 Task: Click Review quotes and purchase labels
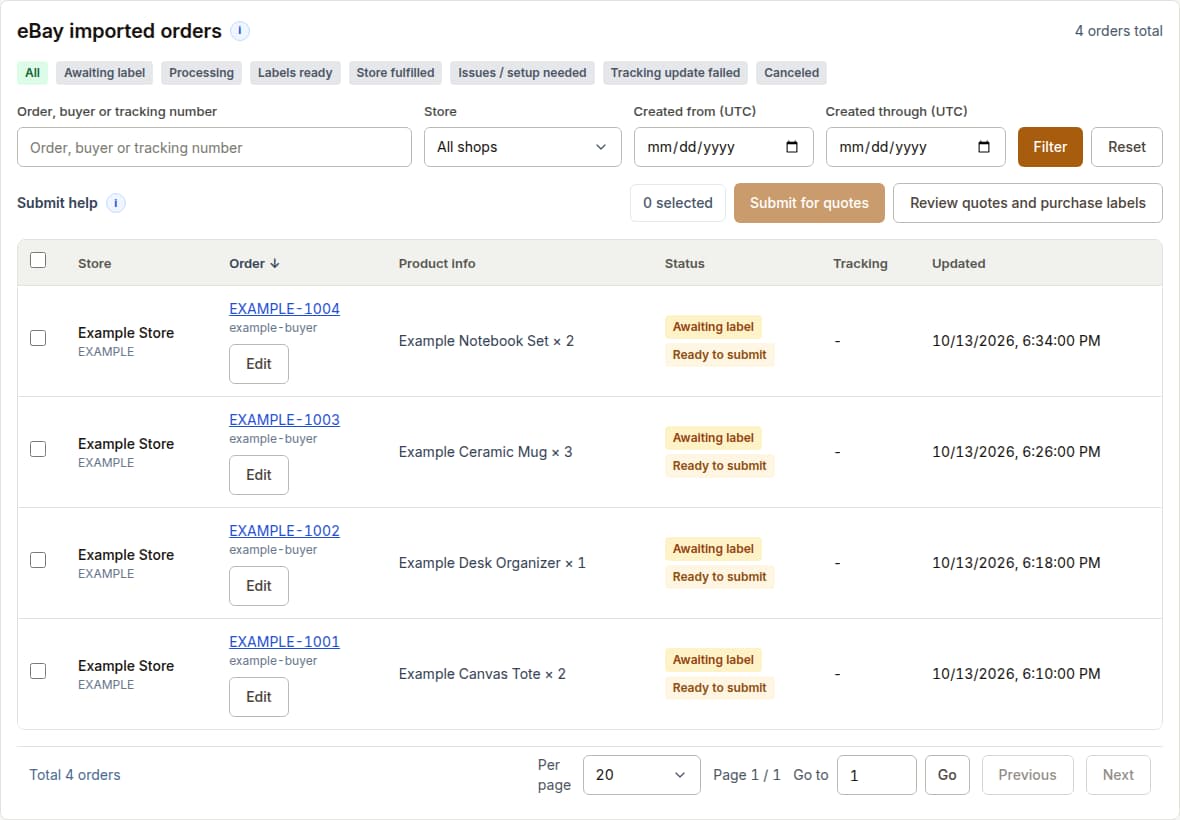[x=1027, y=203]
